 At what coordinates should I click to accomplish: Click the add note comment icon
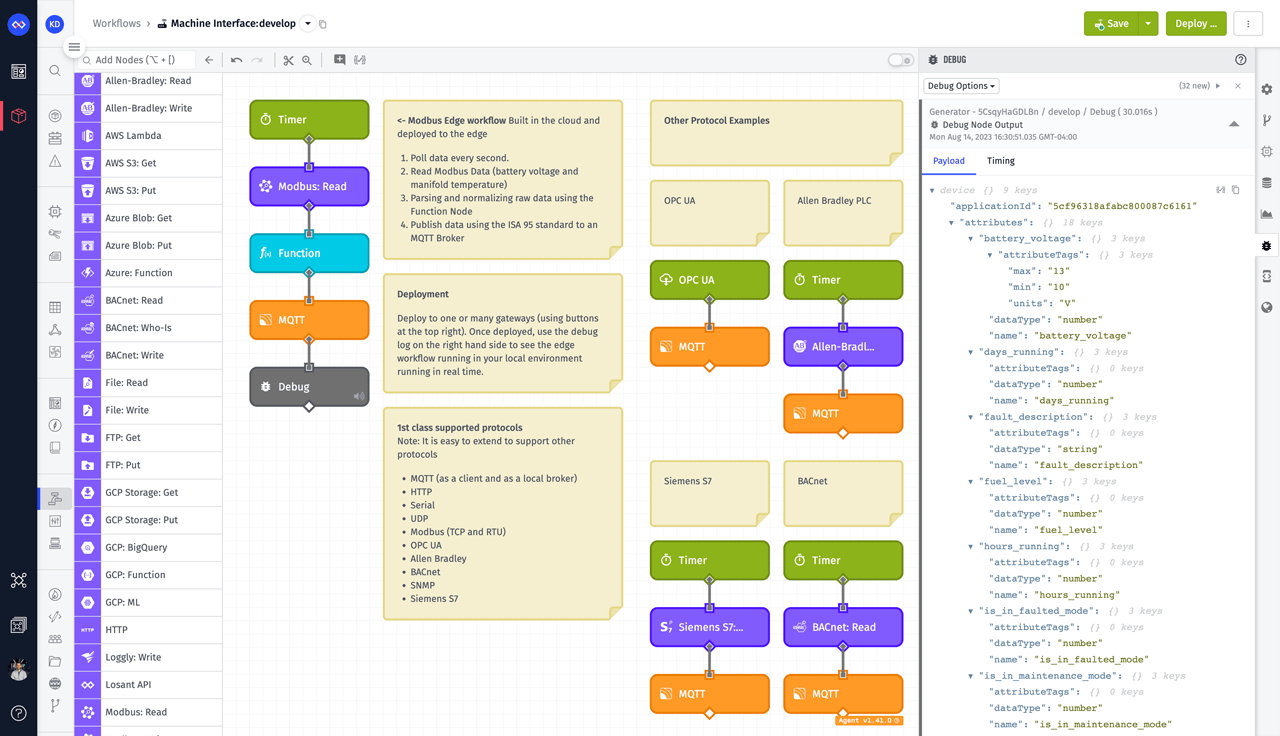(x=339, y=60)
